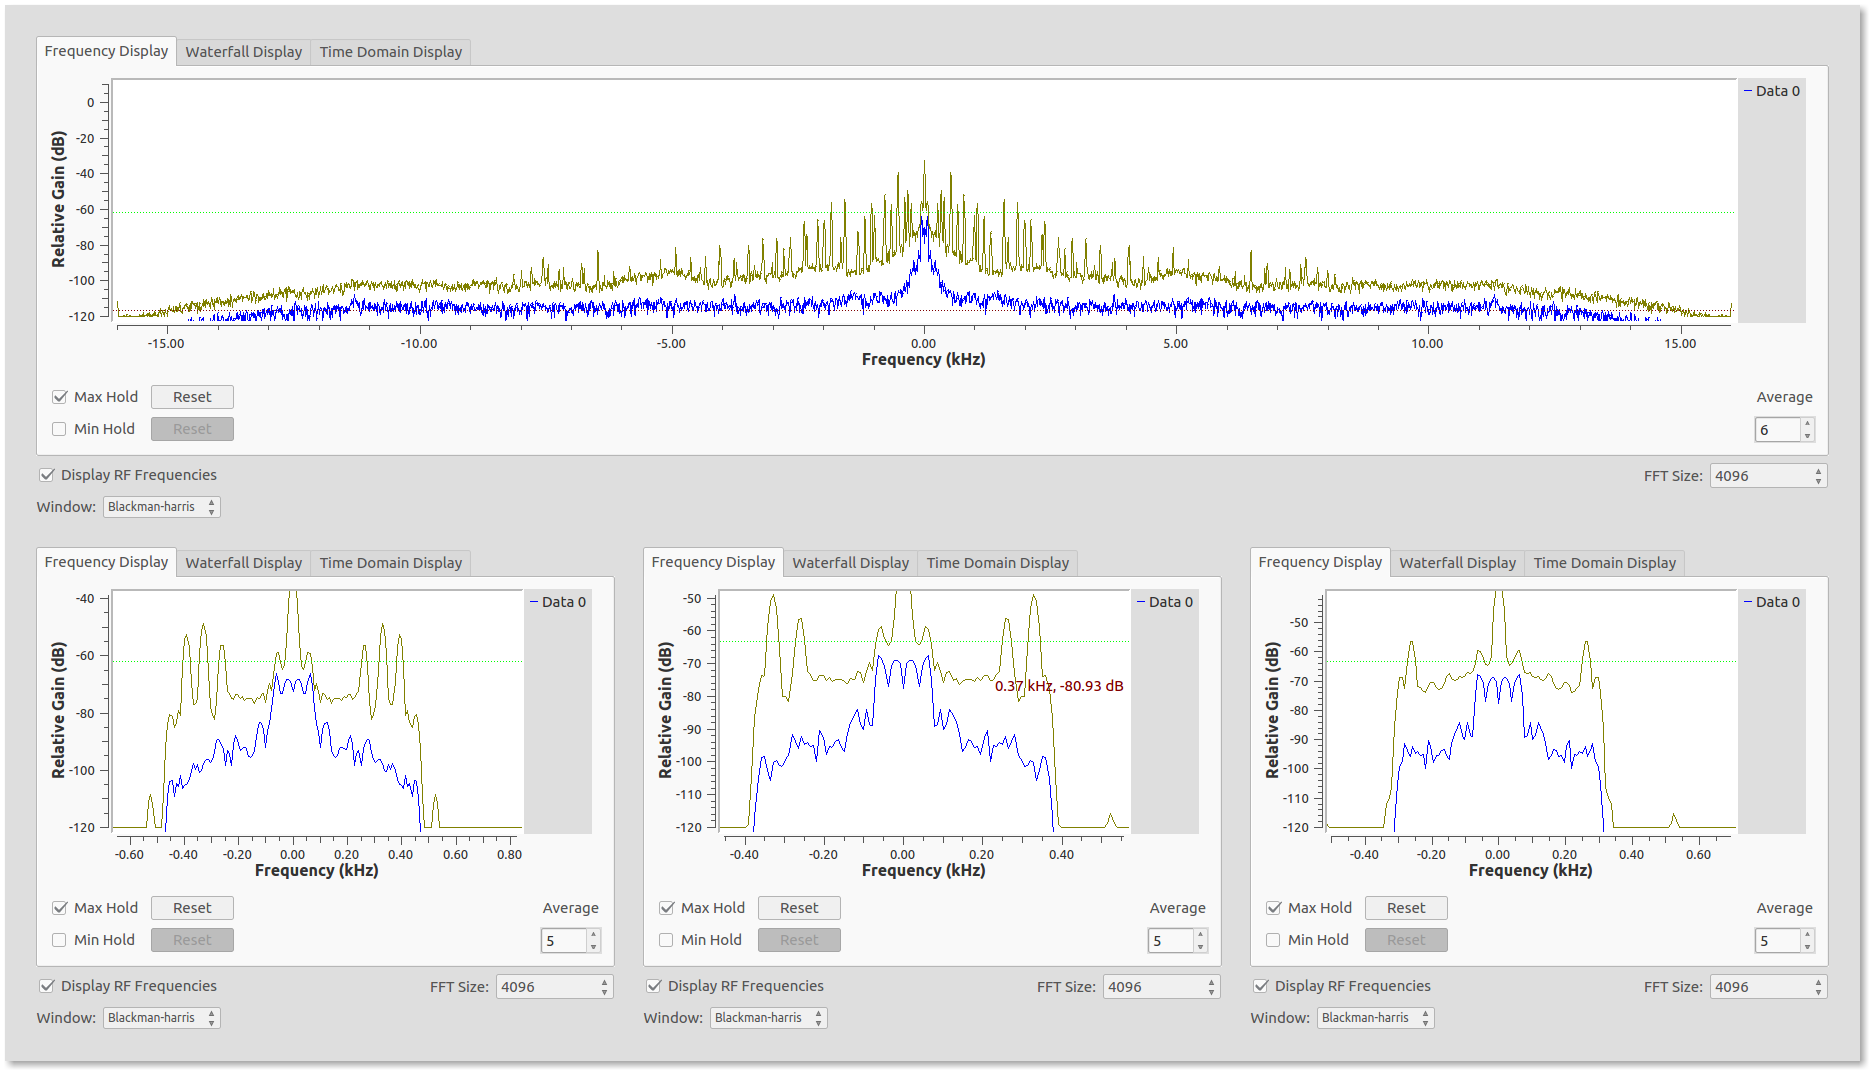Click Max Hold Reset button in top plot

coord(192,397)
